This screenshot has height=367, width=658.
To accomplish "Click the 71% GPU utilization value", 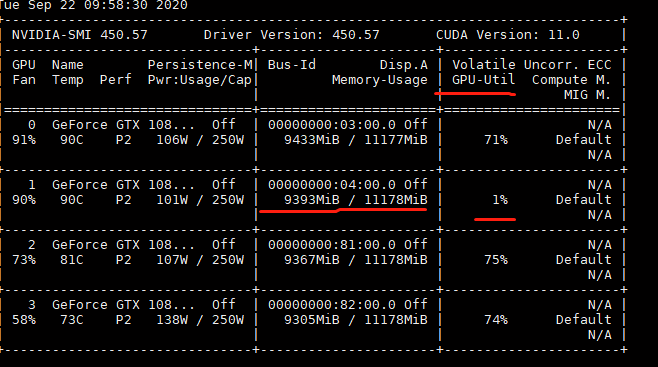I will pos(496,140).
